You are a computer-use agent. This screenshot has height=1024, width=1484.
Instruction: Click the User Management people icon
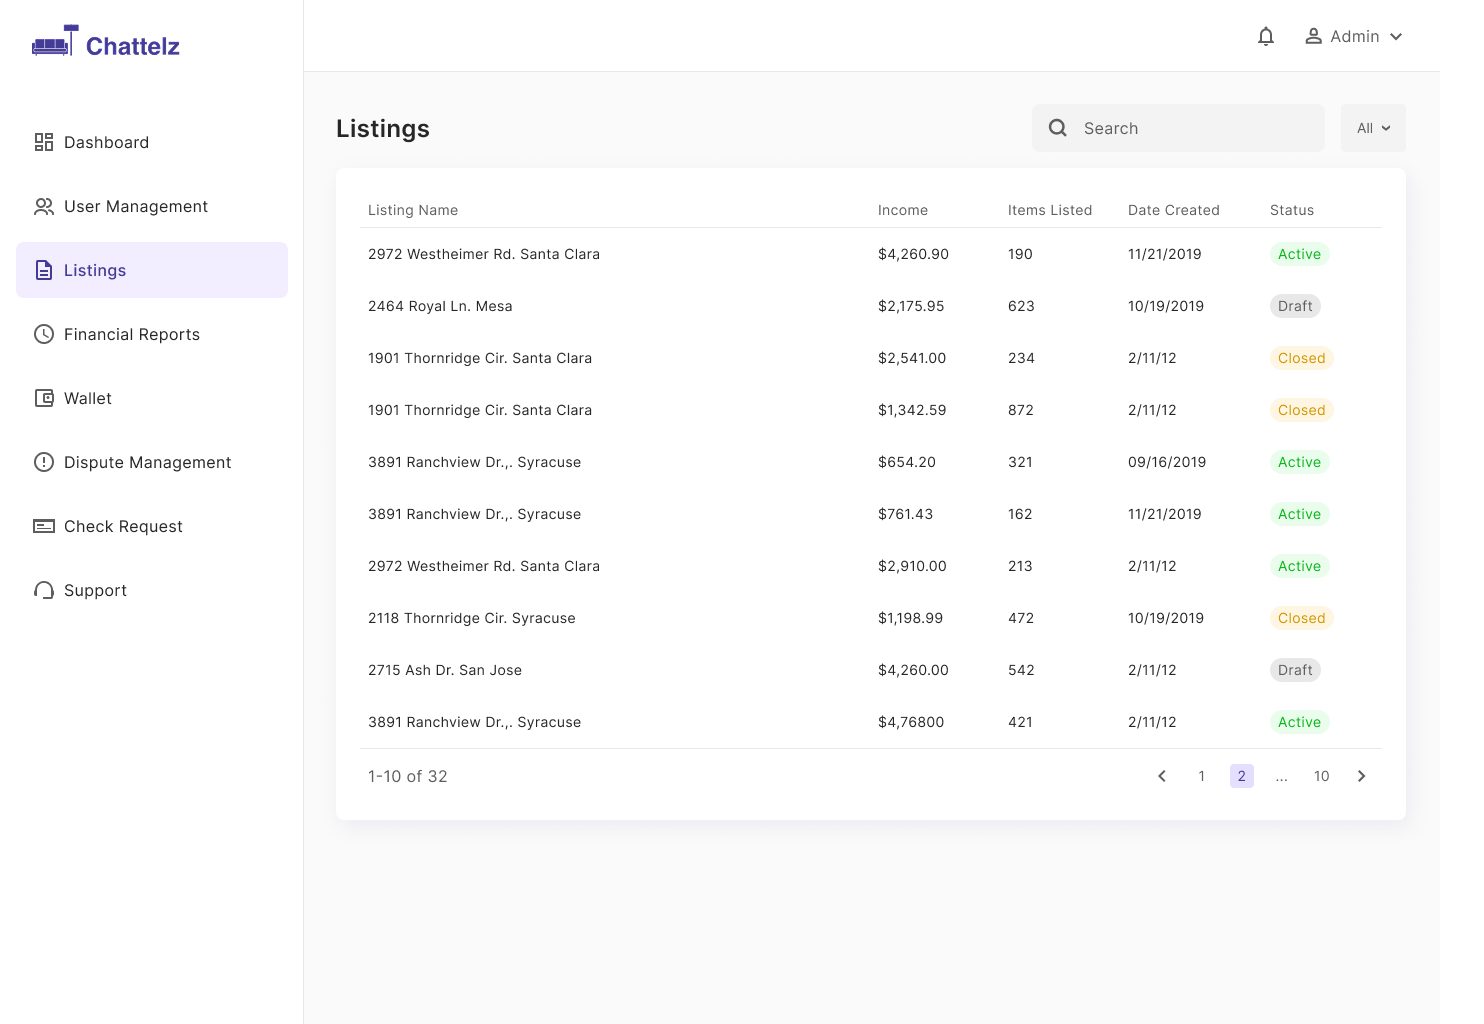pyautogui.click(x=44, y=206)
